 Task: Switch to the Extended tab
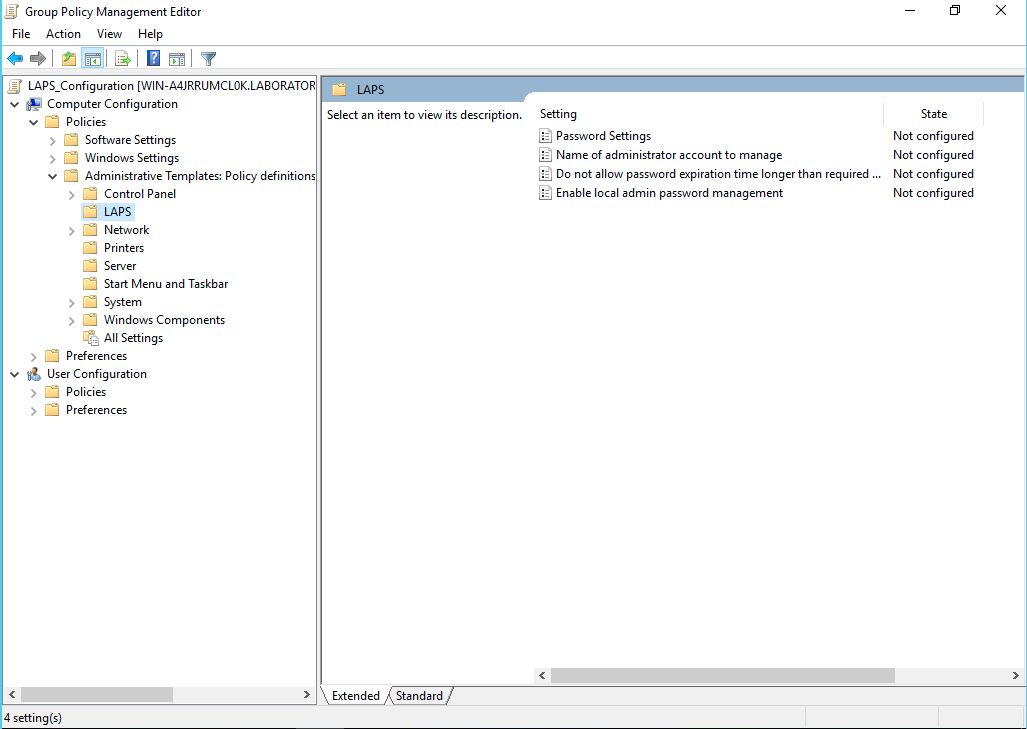point(356,696)
